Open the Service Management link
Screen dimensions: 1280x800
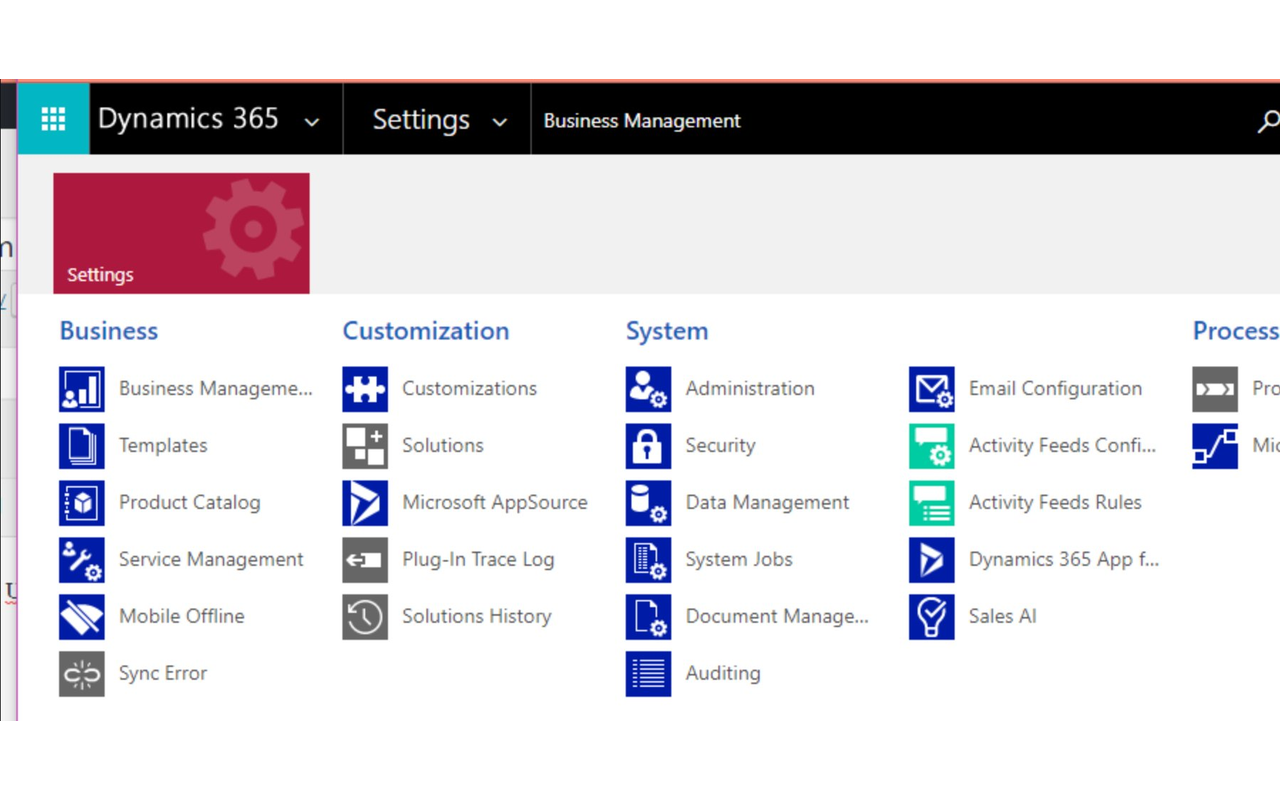pos(211,560)
